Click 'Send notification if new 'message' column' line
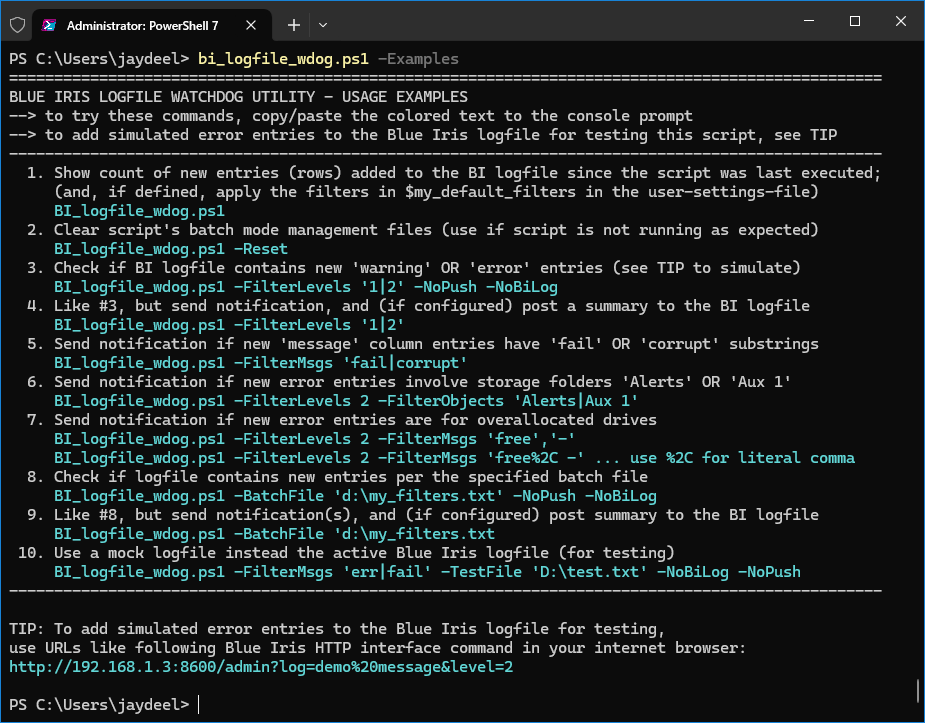This screenshot has height=723, width=925. (437, 344)
